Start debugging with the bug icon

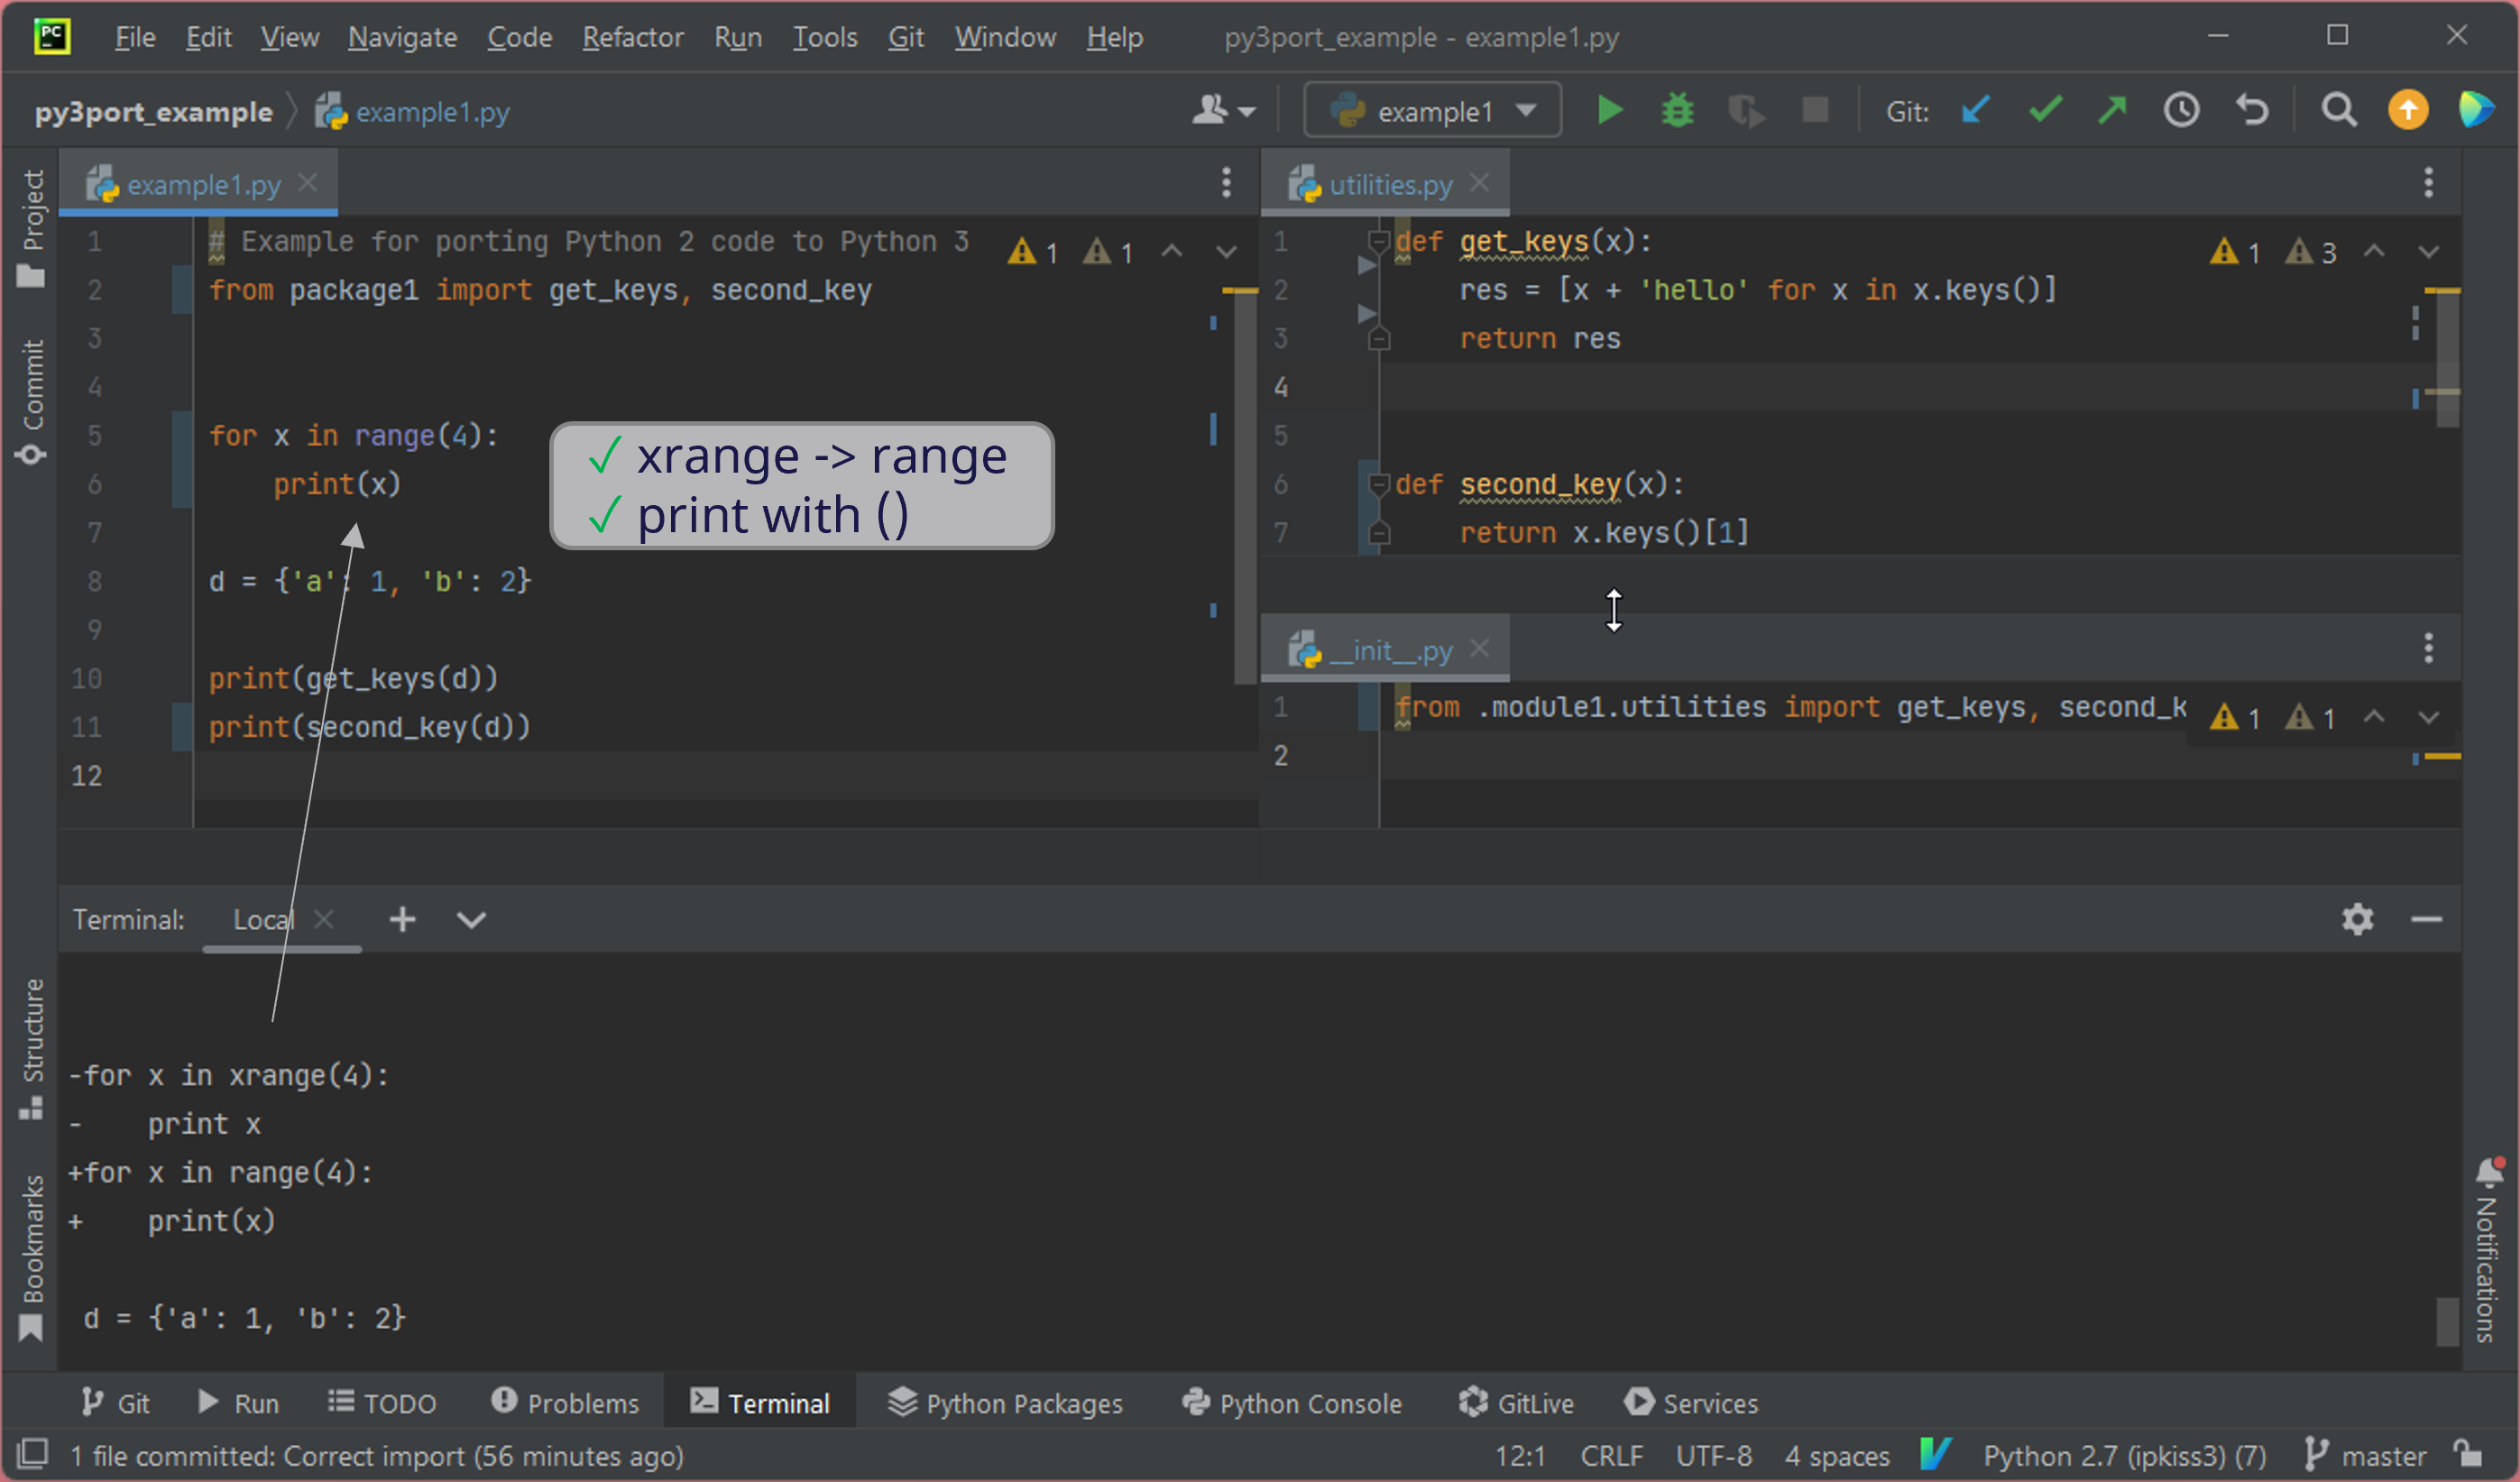pyautogui.click(x=1678, y=110)
